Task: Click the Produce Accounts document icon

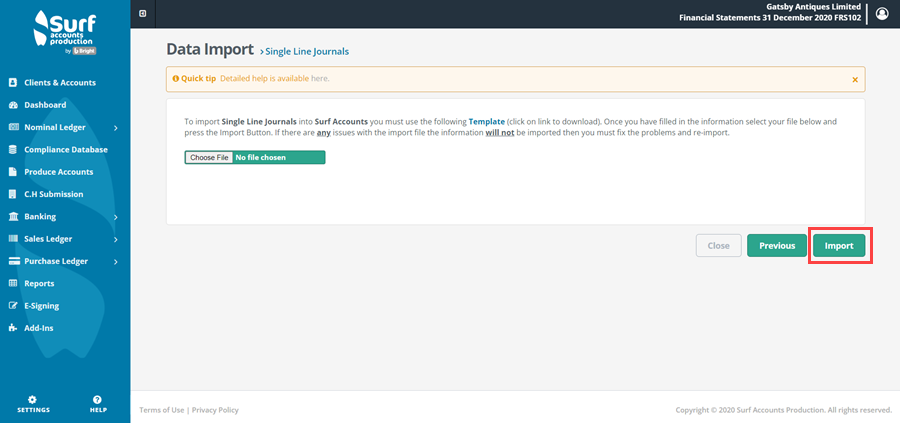Action: [13, 172]
